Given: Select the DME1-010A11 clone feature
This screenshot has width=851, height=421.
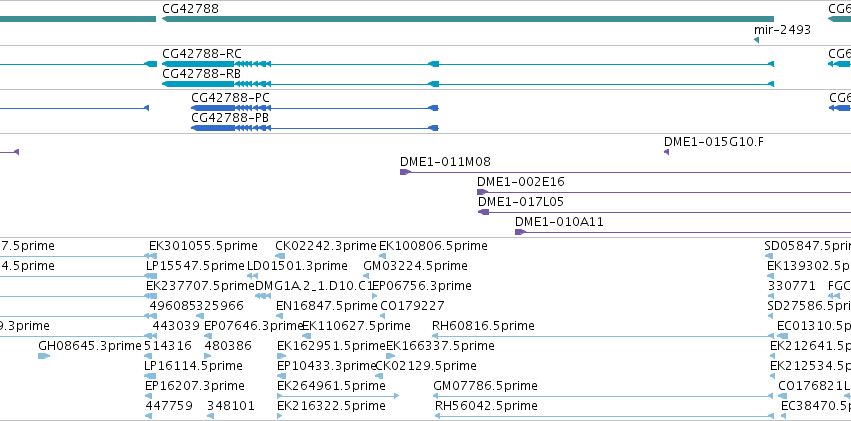Looking at the screenshot, I should click(x=683, y=232).
